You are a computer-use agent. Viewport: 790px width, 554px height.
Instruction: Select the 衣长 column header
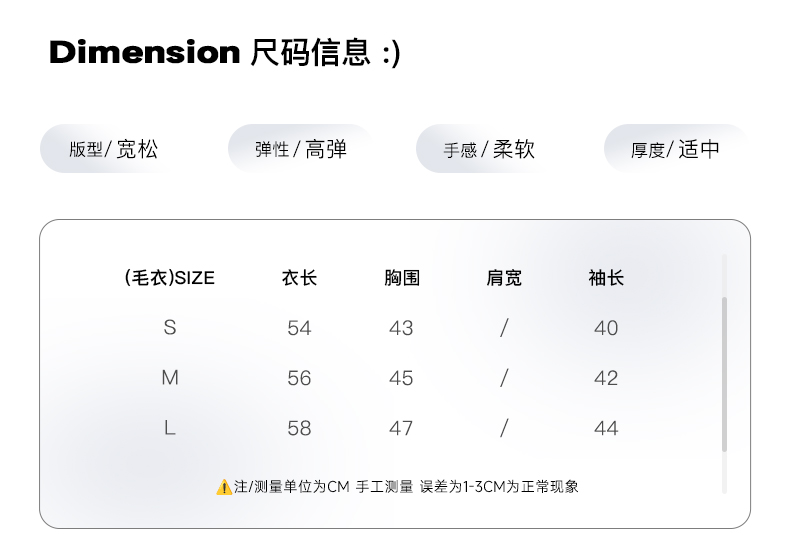[299, 278]
